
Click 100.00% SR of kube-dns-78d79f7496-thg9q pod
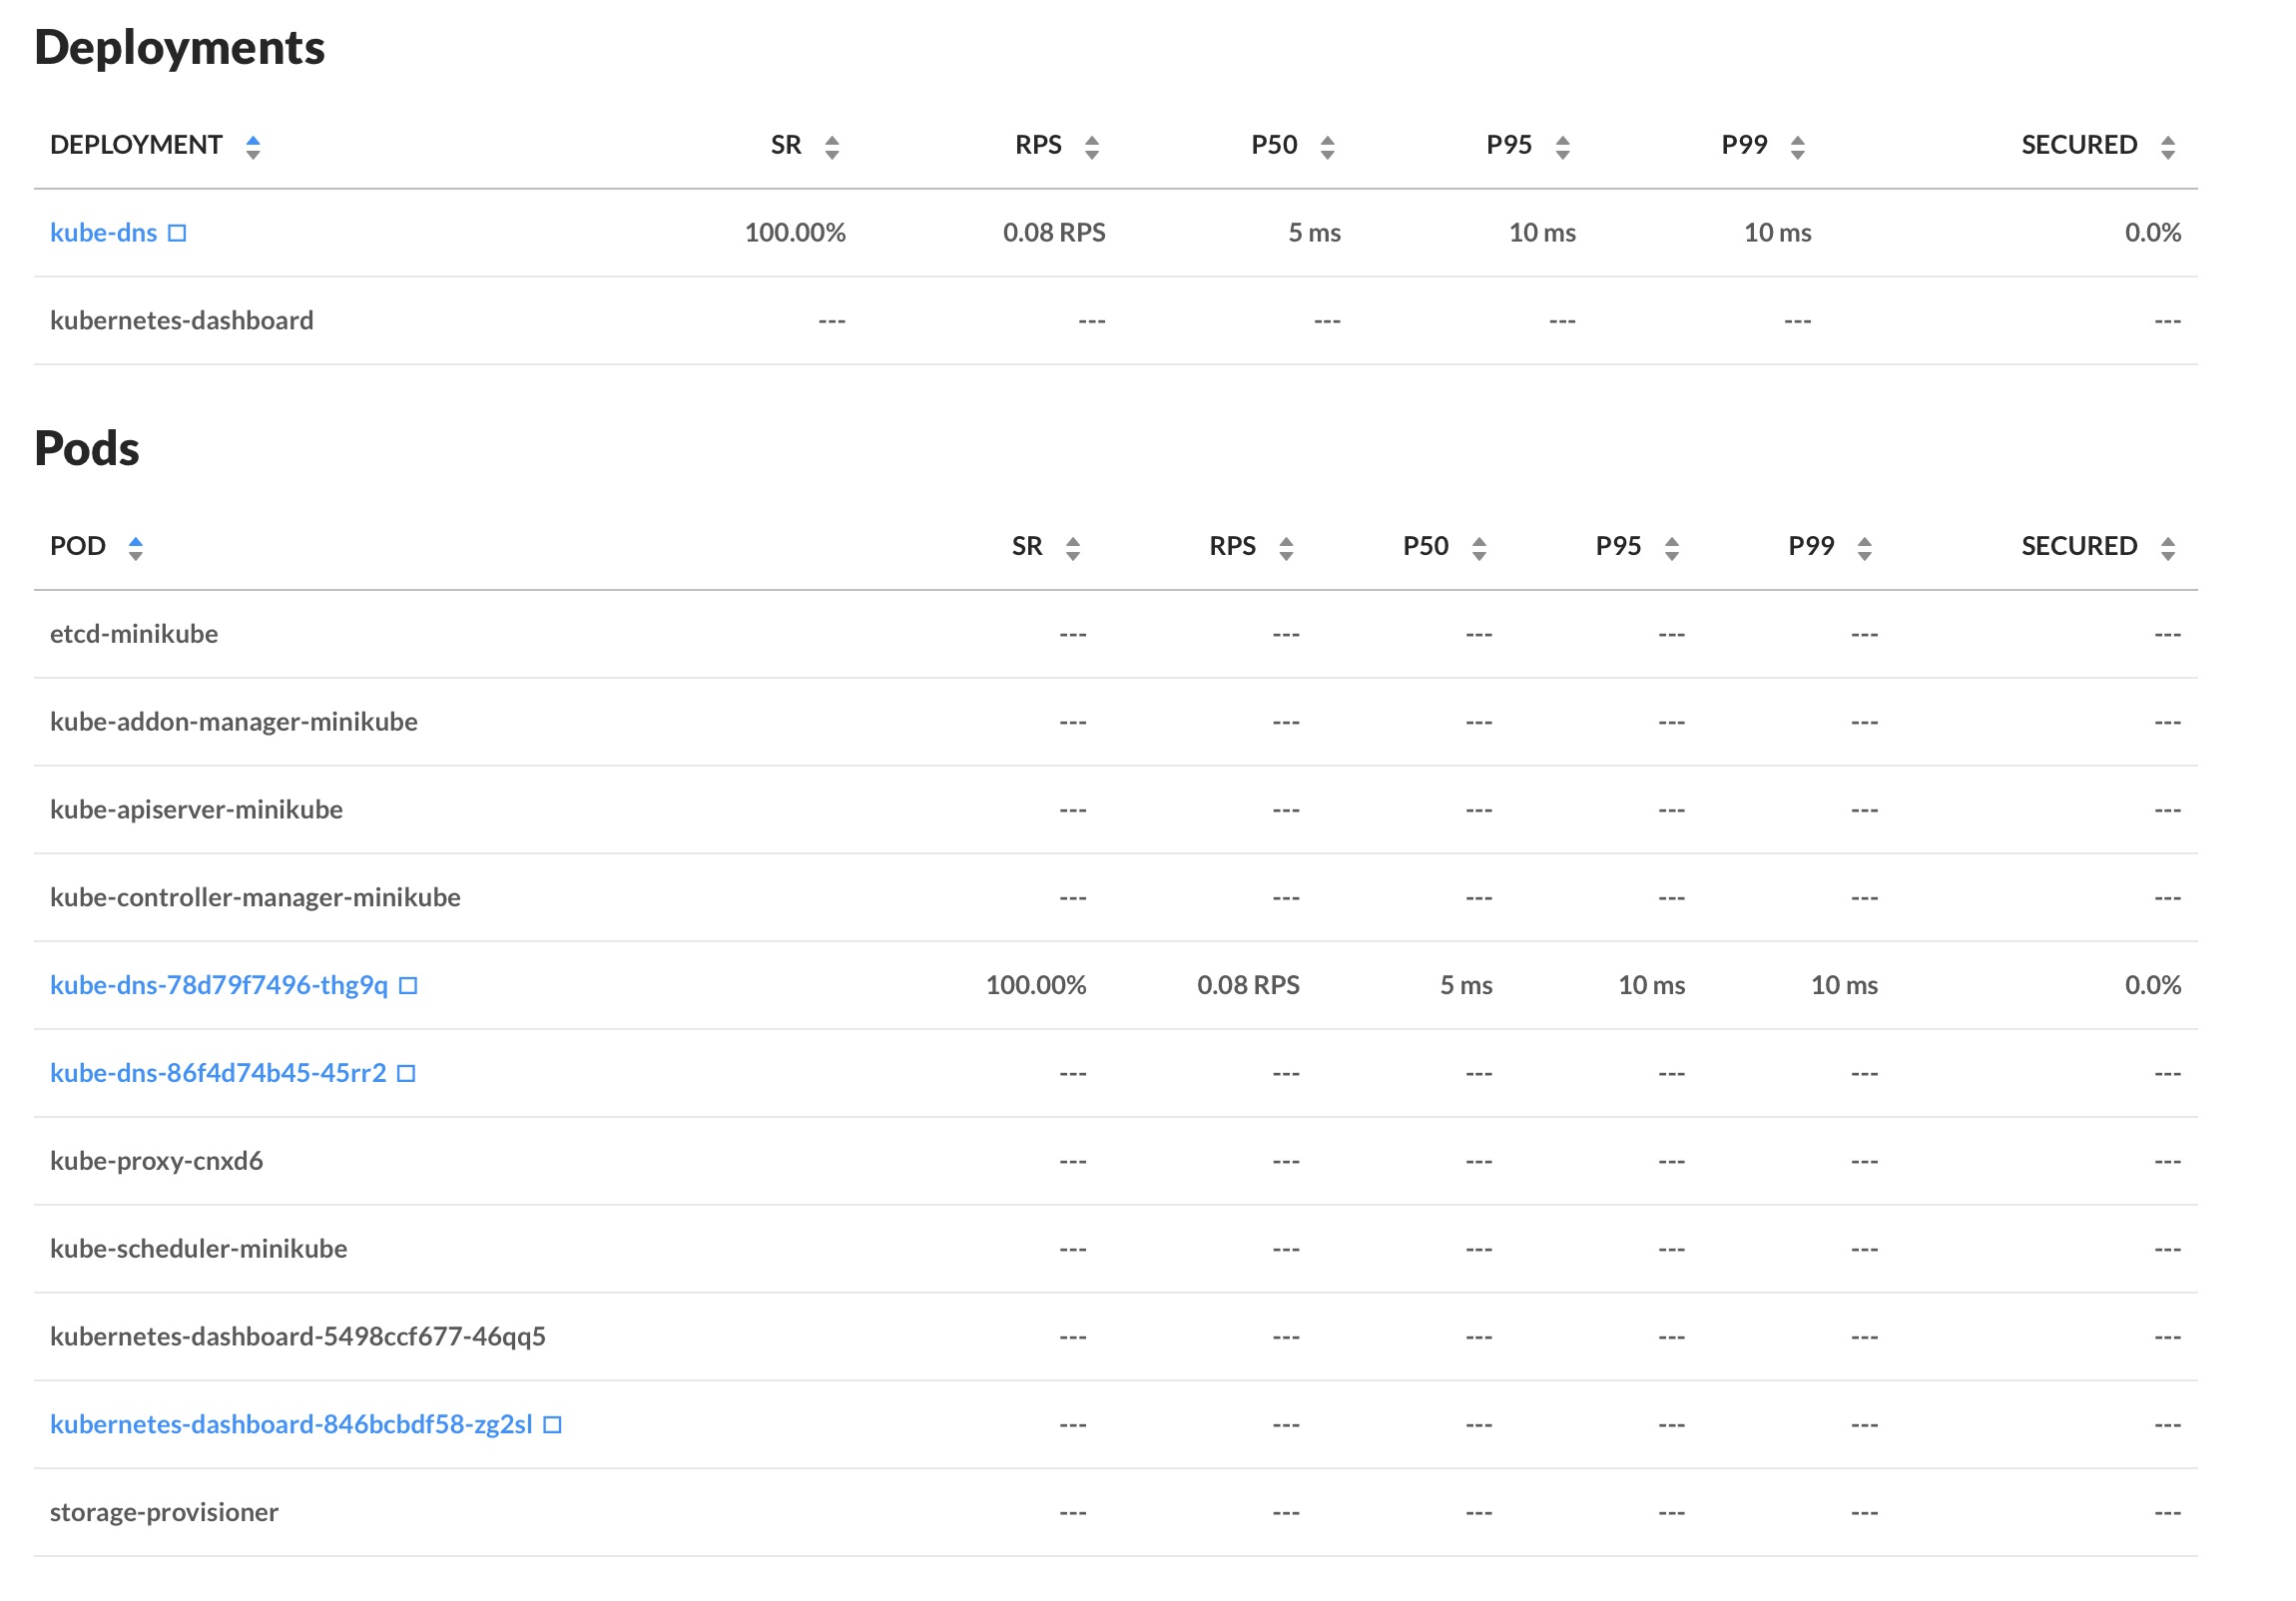[1035, 986]
